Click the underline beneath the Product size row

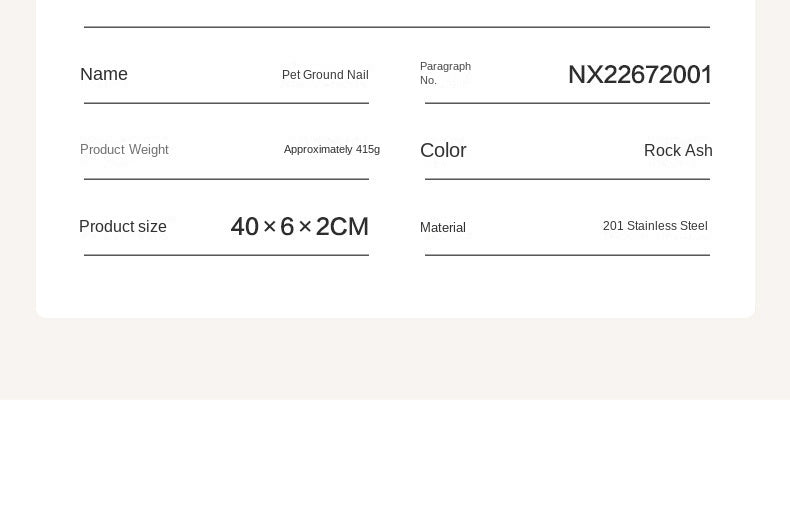(x=226, y=255)
